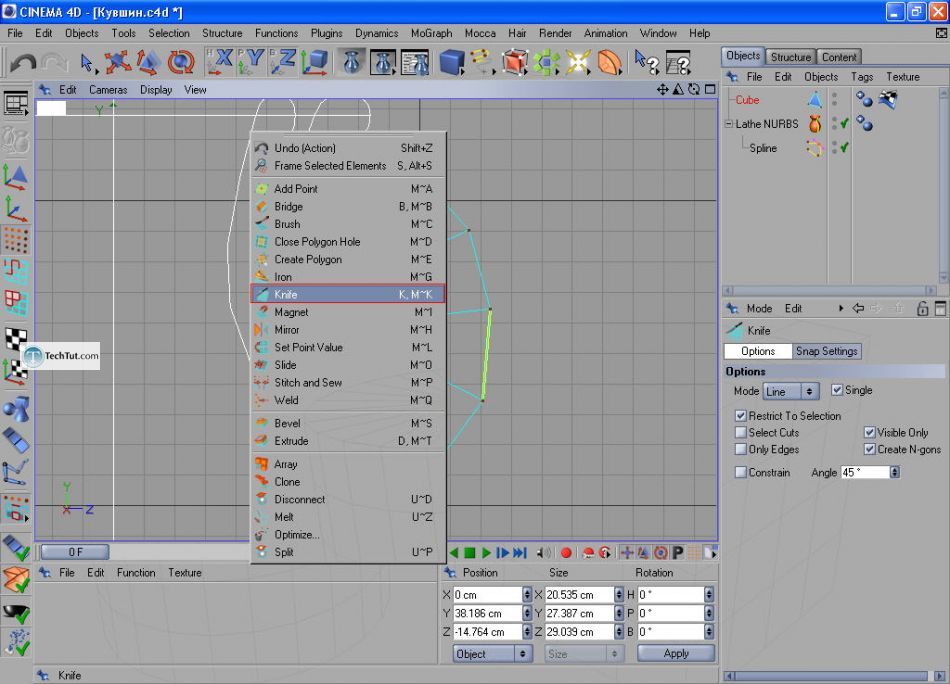
Task: Select the Use Polygons mode sidebar icon
Action: point(16,304)
